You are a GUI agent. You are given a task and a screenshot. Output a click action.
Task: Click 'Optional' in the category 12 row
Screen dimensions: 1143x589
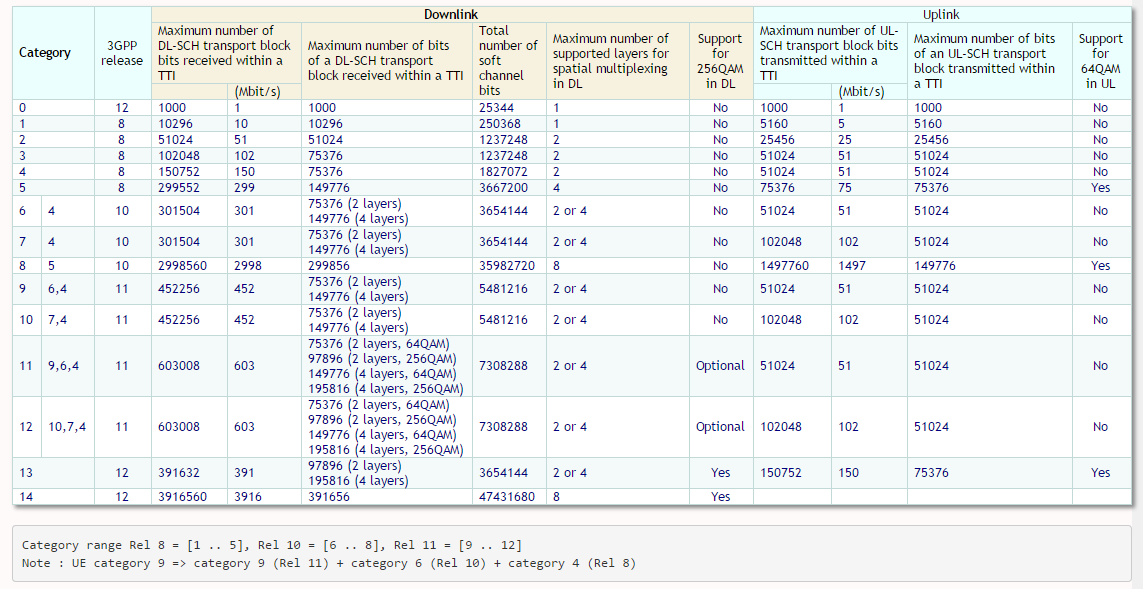click(x=720, y=427)
